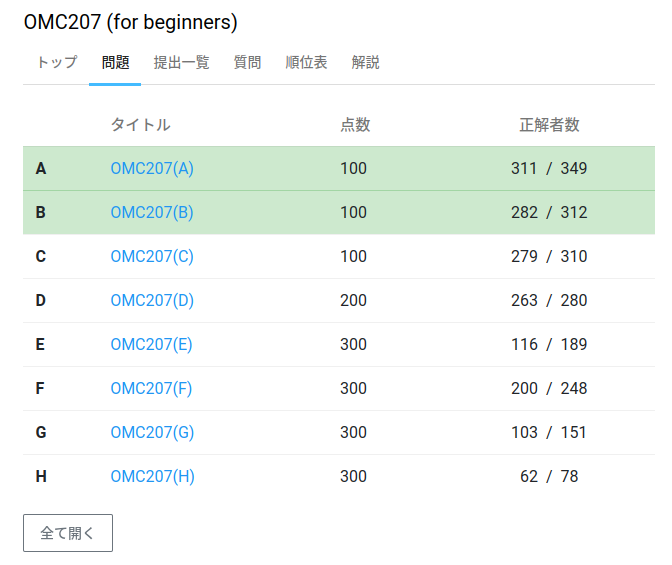Screen dimensions: 672x565
Task: Click solver count 263 / 280
Action: pyautogui.click(x=549, y=301)
